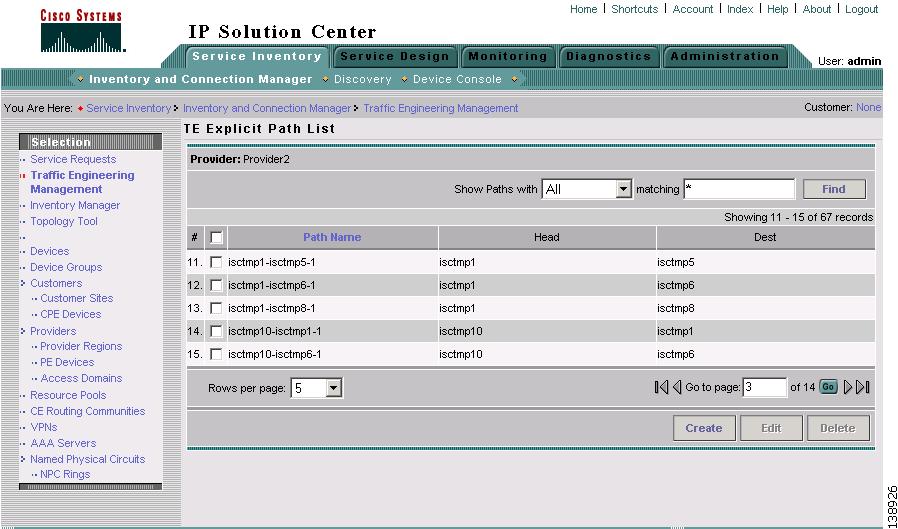Click path name isctmp10-isctmp1-1 text
Screen dimensions: 898x529
click(x=275, y=331)
